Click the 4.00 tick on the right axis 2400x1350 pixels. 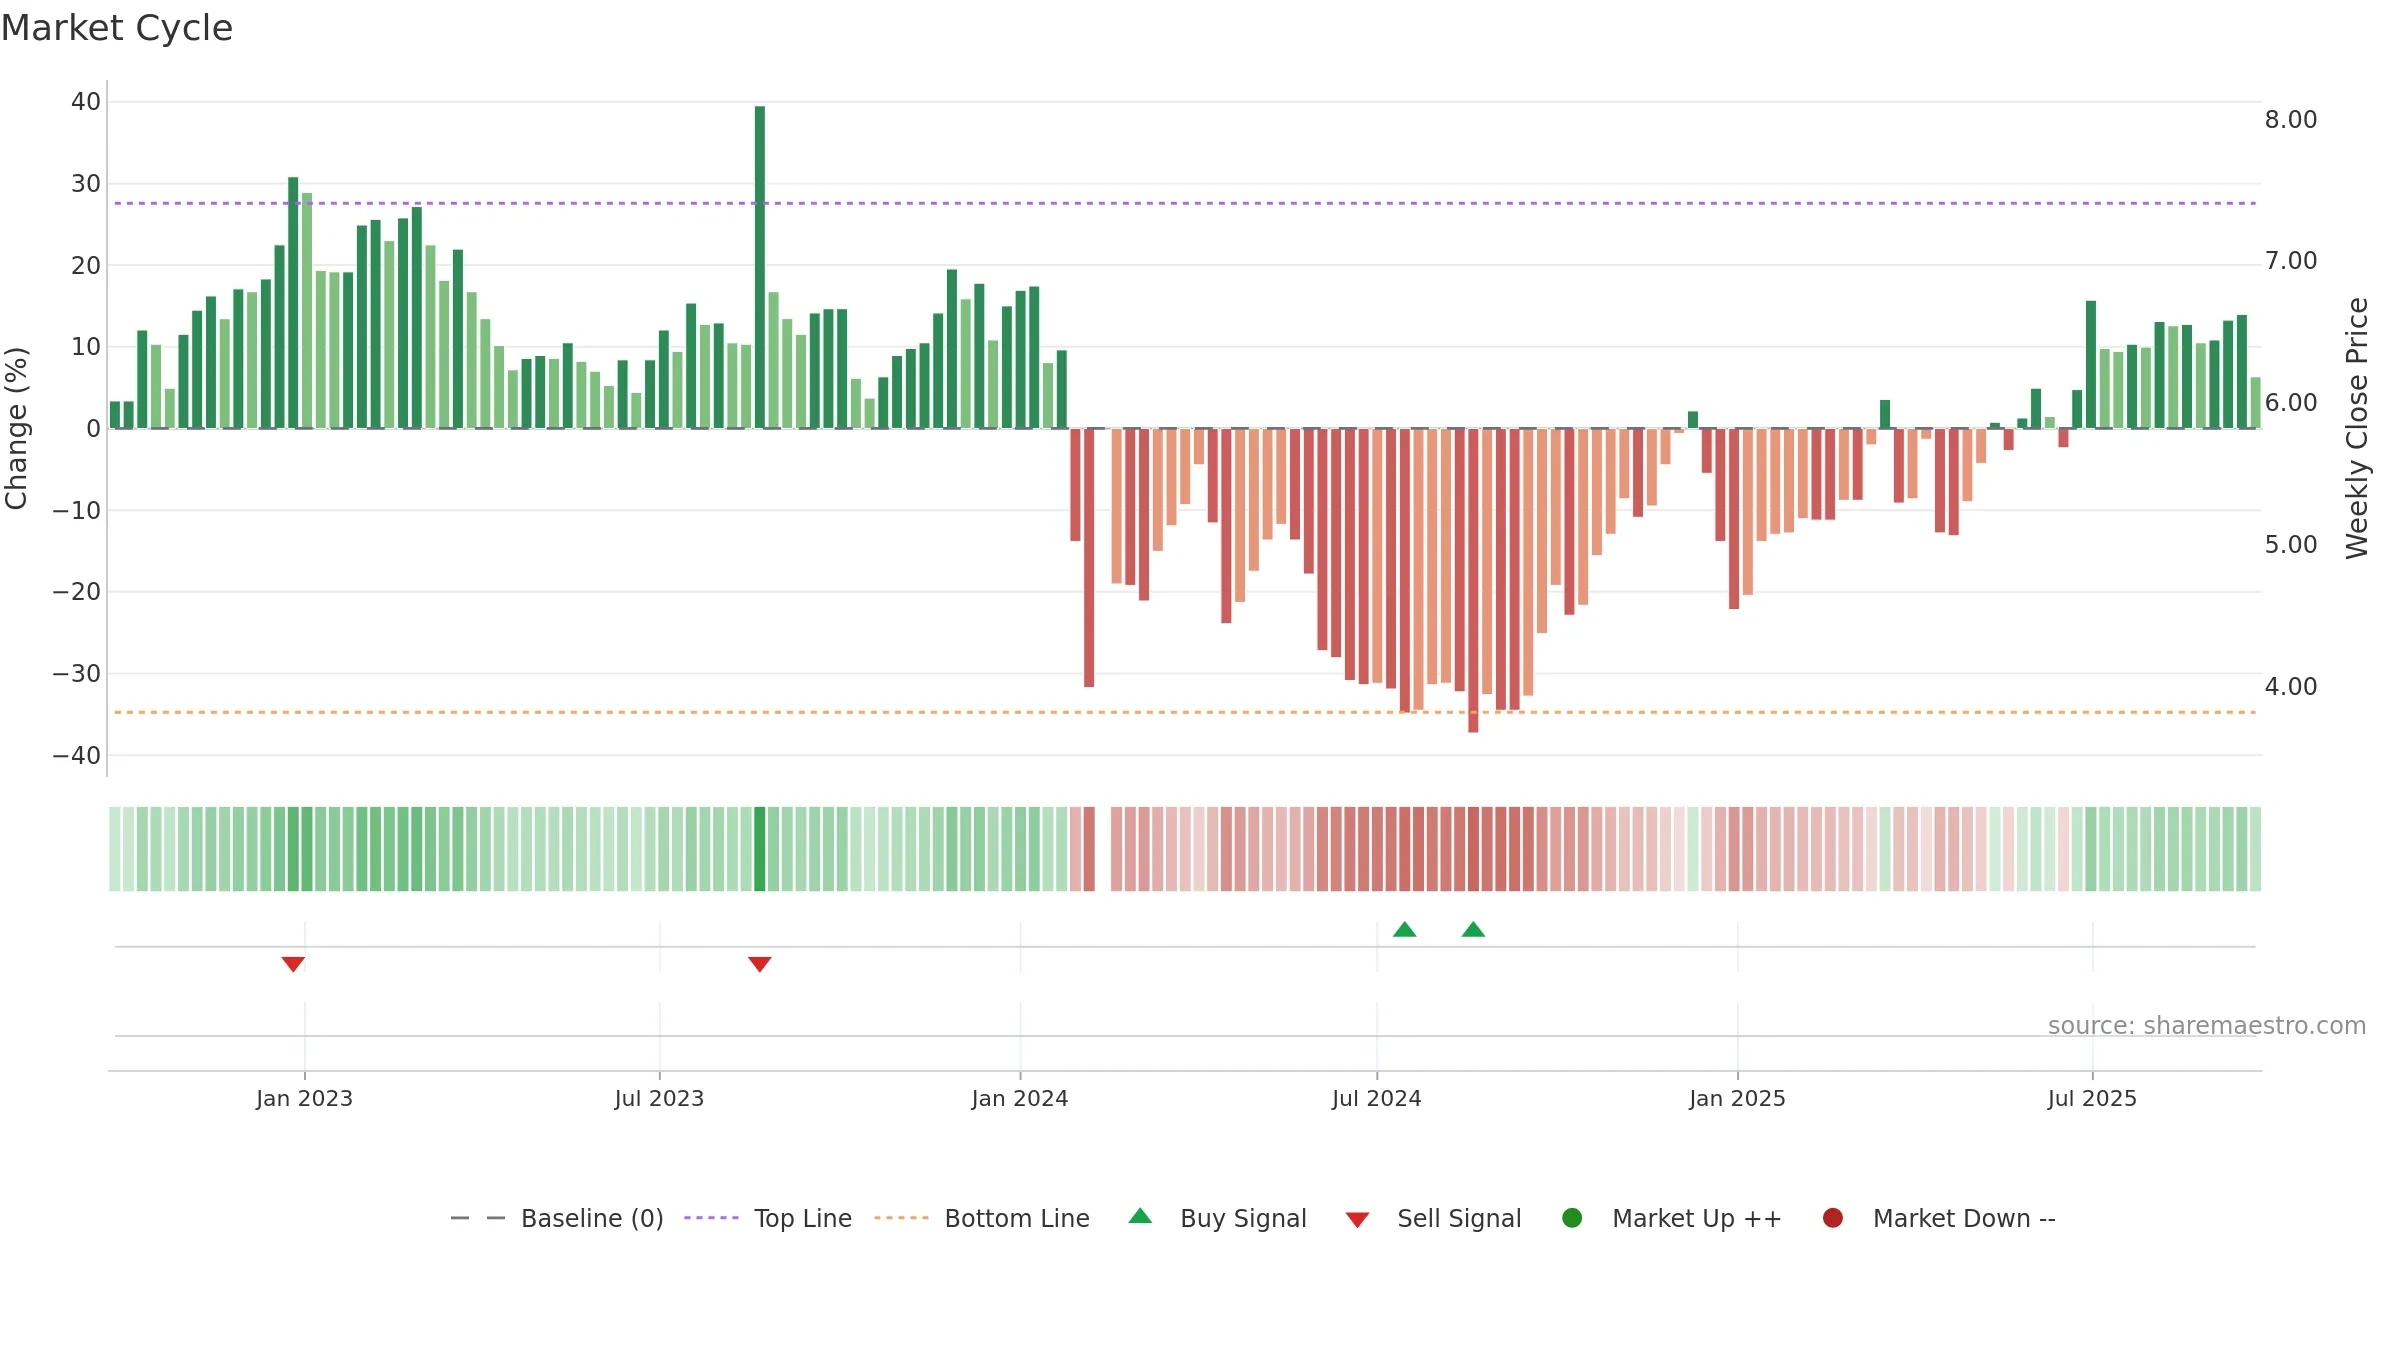[x=2291, y=687]
